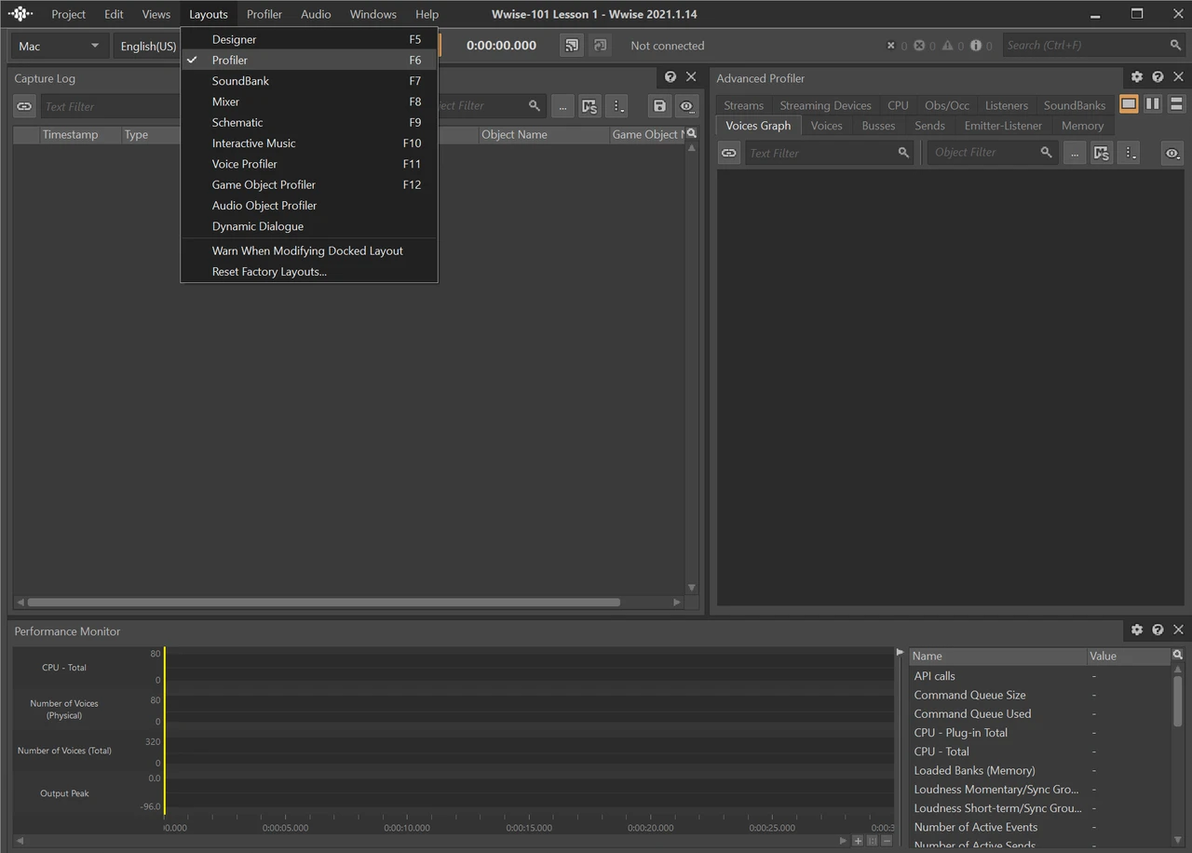Toggle Capture Log view settings eye icon
Viewport: 1192px width, 853px height.
686,106
